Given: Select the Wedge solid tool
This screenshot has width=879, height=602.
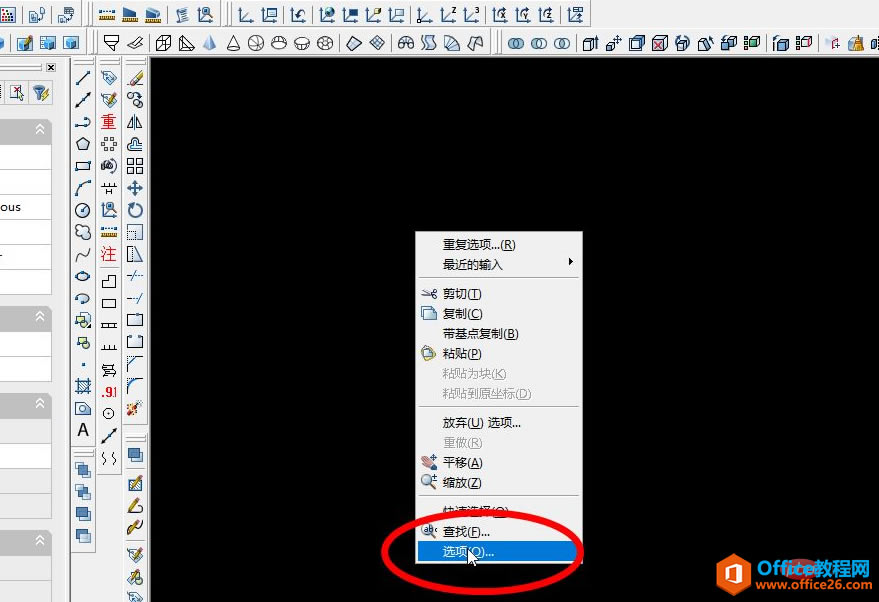Looking at the screenshot, I should [x=186, y=43].
